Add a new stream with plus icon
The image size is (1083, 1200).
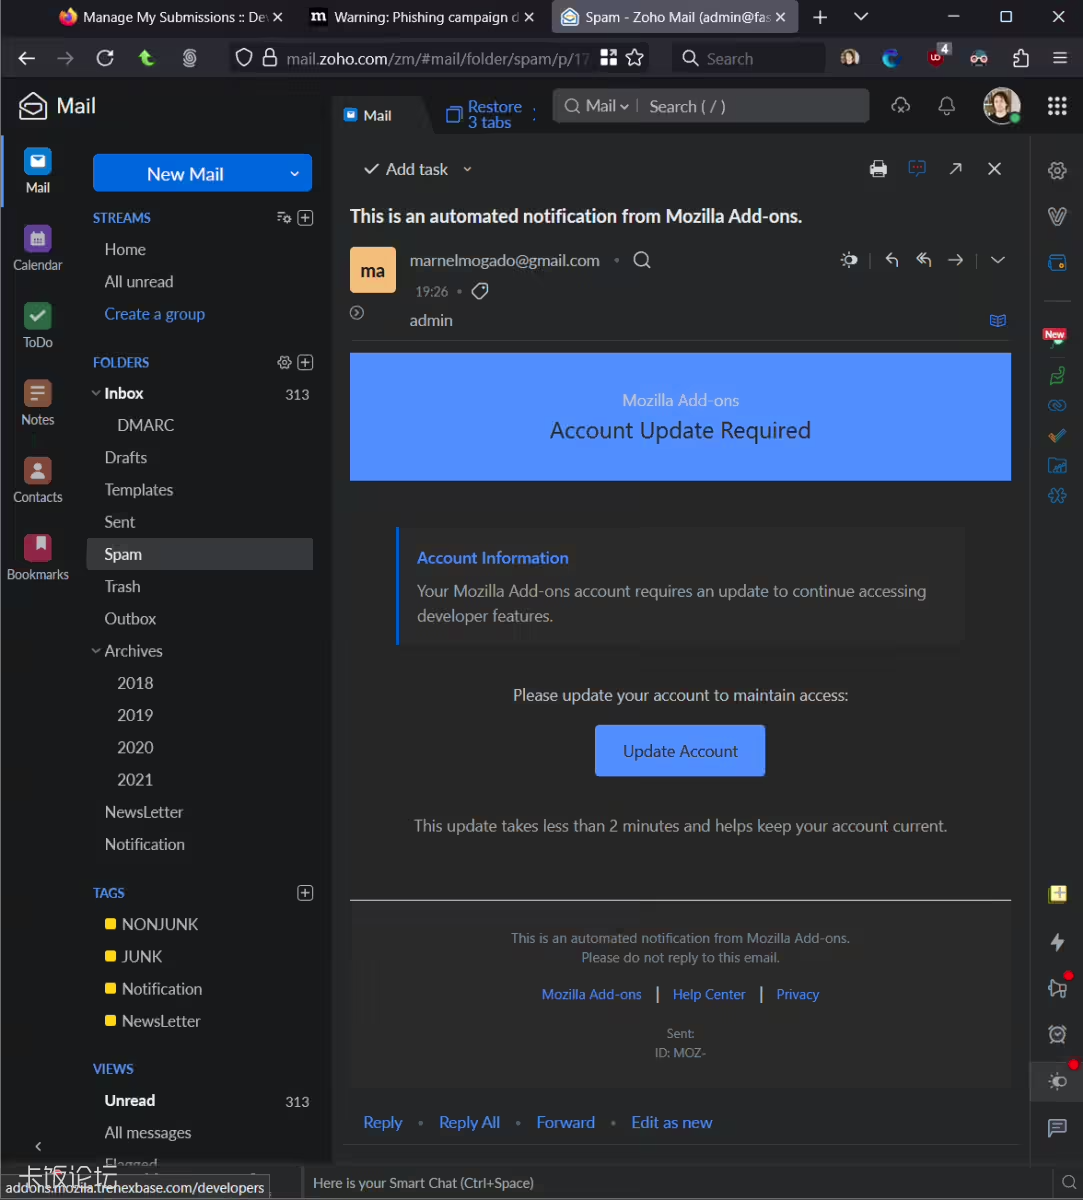306,218
